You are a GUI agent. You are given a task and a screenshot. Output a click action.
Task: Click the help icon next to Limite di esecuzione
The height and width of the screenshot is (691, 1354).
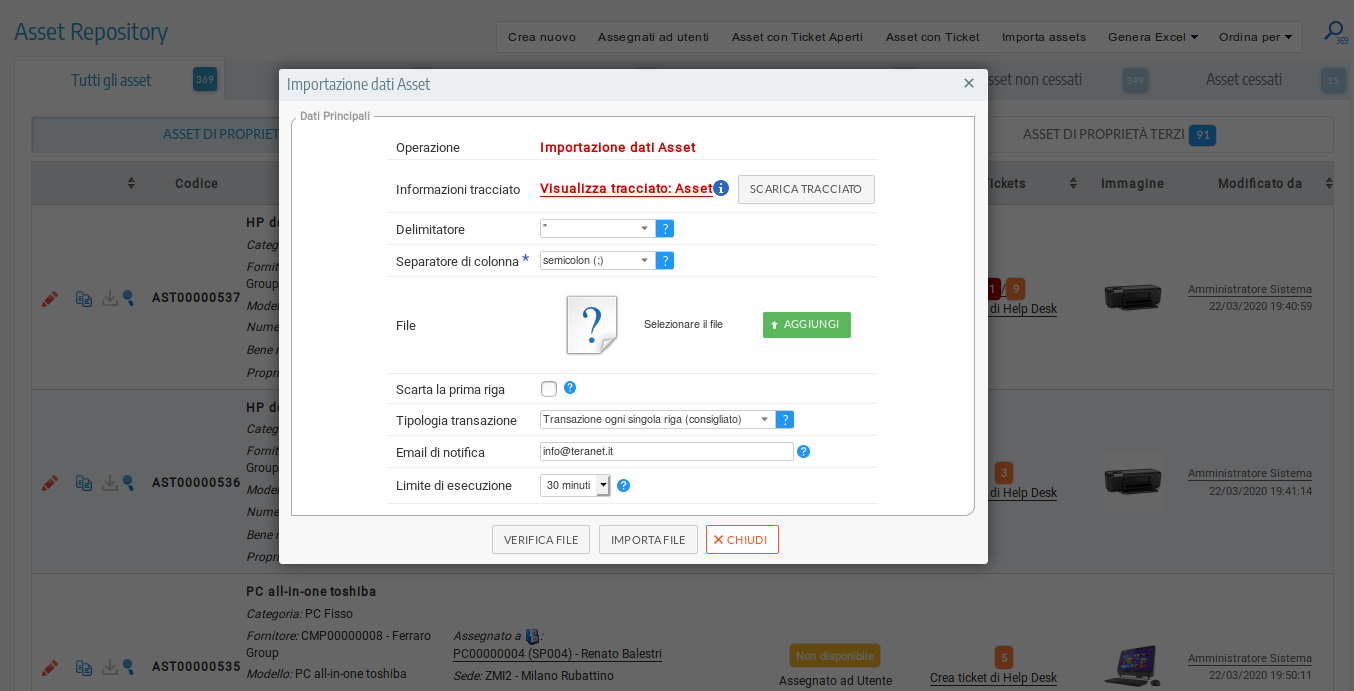click(623, 486)
